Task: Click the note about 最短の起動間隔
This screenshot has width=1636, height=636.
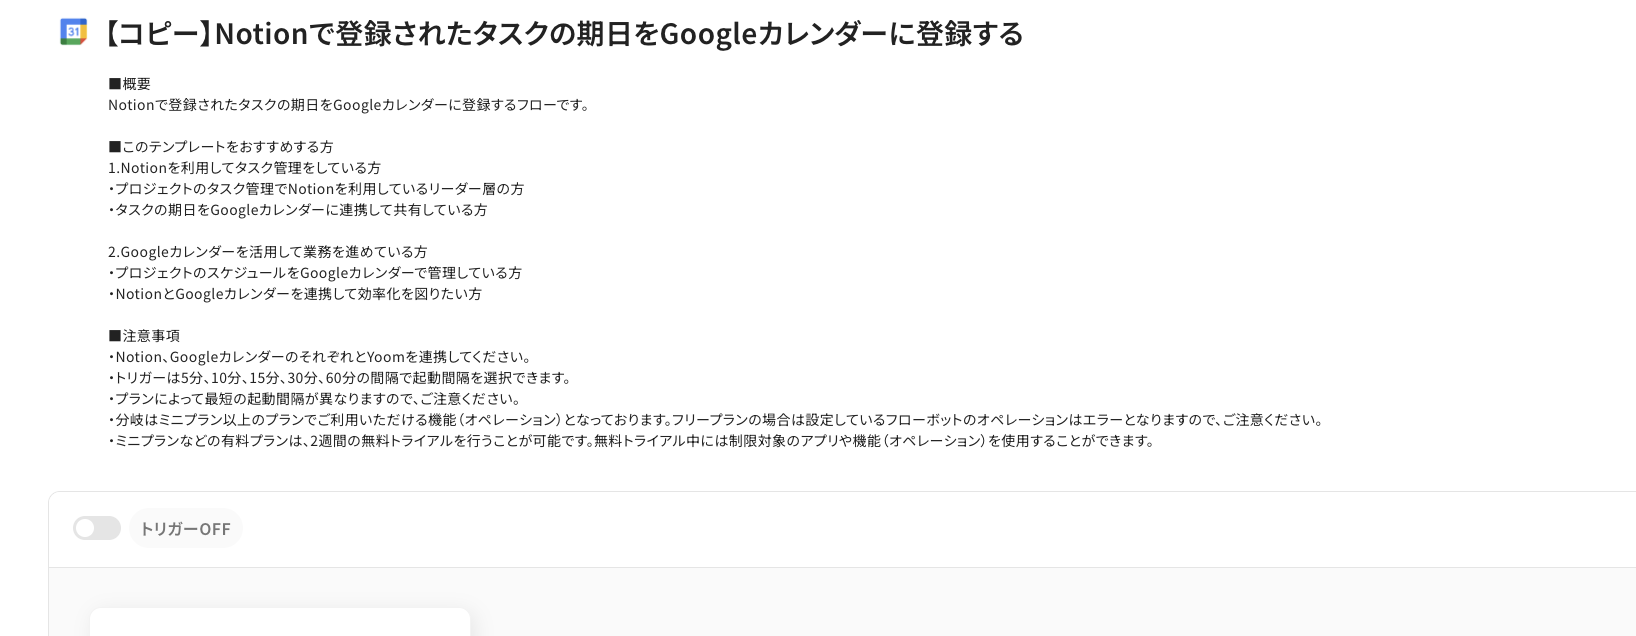Action: point(315,399)
